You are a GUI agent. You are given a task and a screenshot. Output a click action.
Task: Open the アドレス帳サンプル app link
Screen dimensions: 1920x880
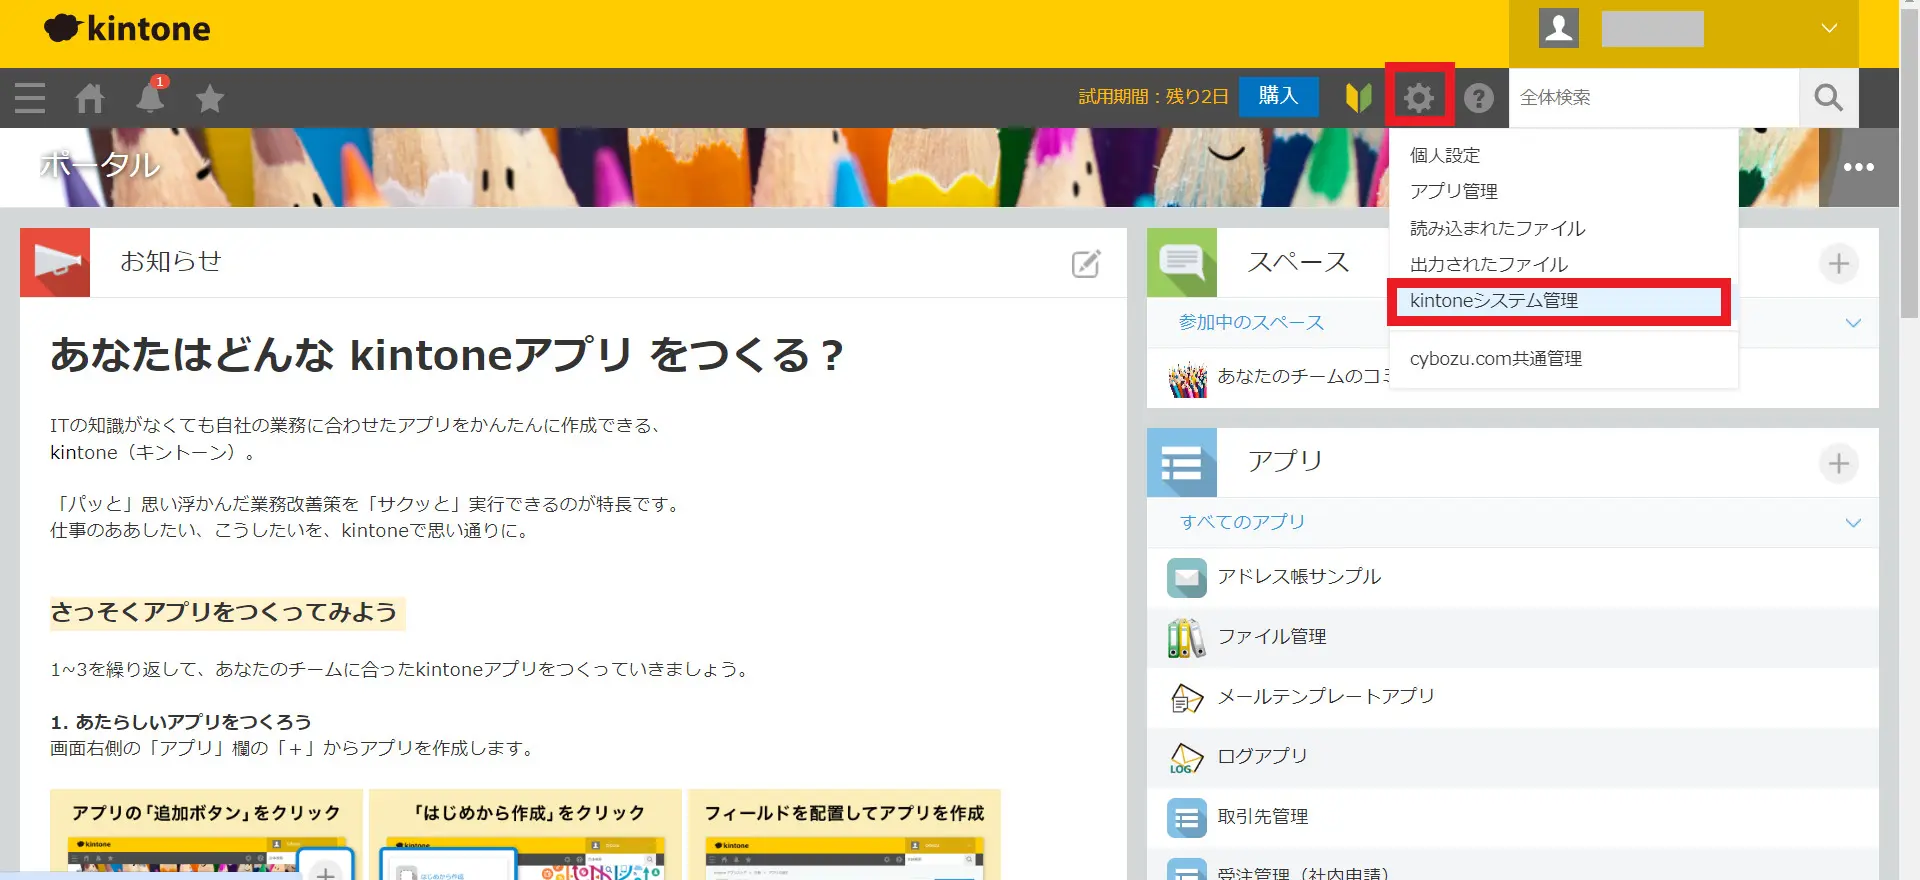point(1298,577)
